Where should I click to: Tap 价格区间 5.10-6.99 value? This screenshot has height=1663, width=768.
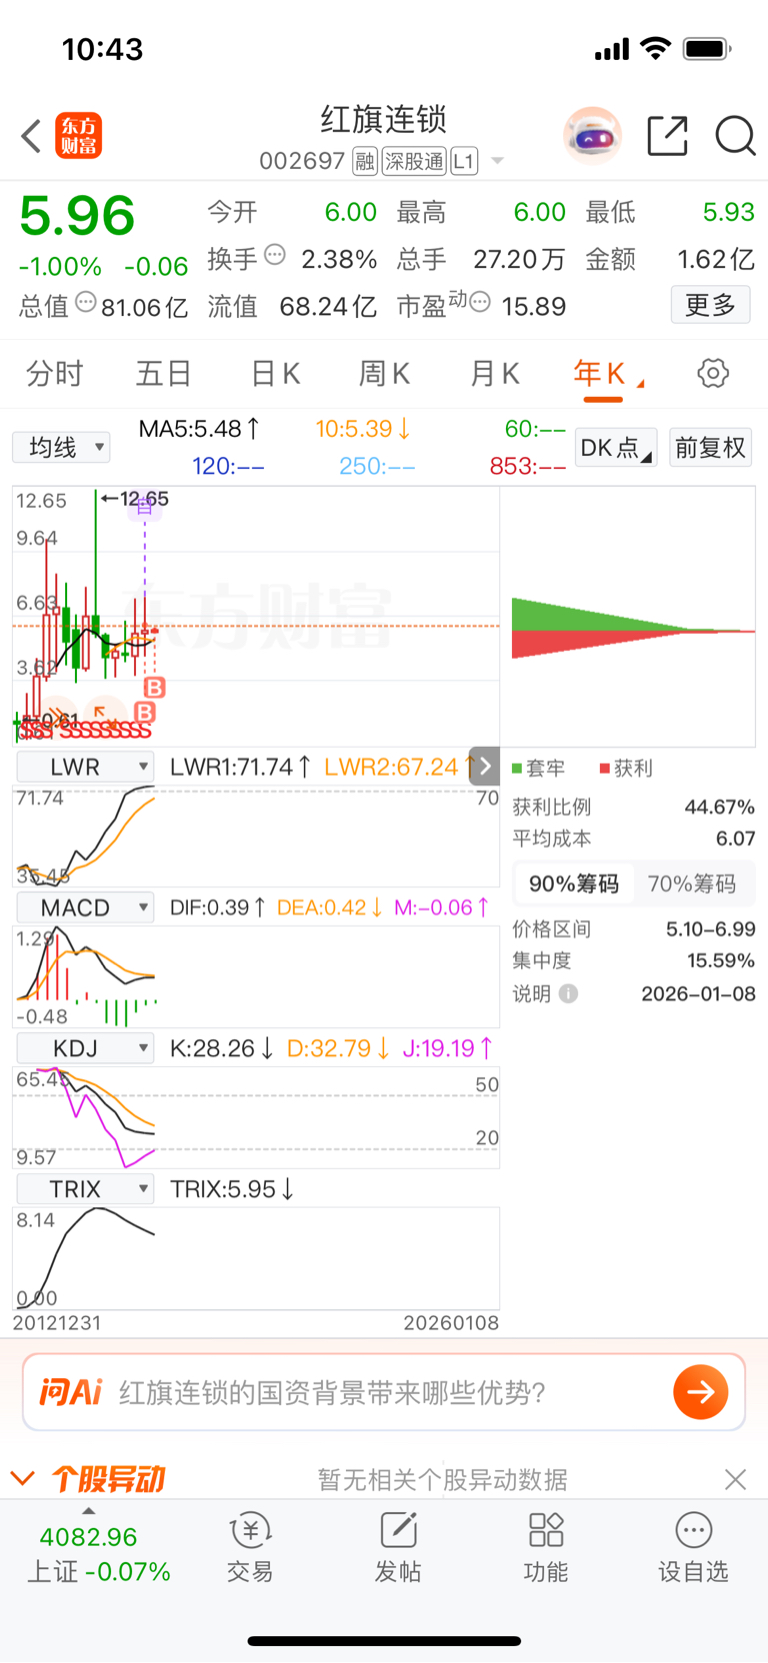tap(711, 929)
